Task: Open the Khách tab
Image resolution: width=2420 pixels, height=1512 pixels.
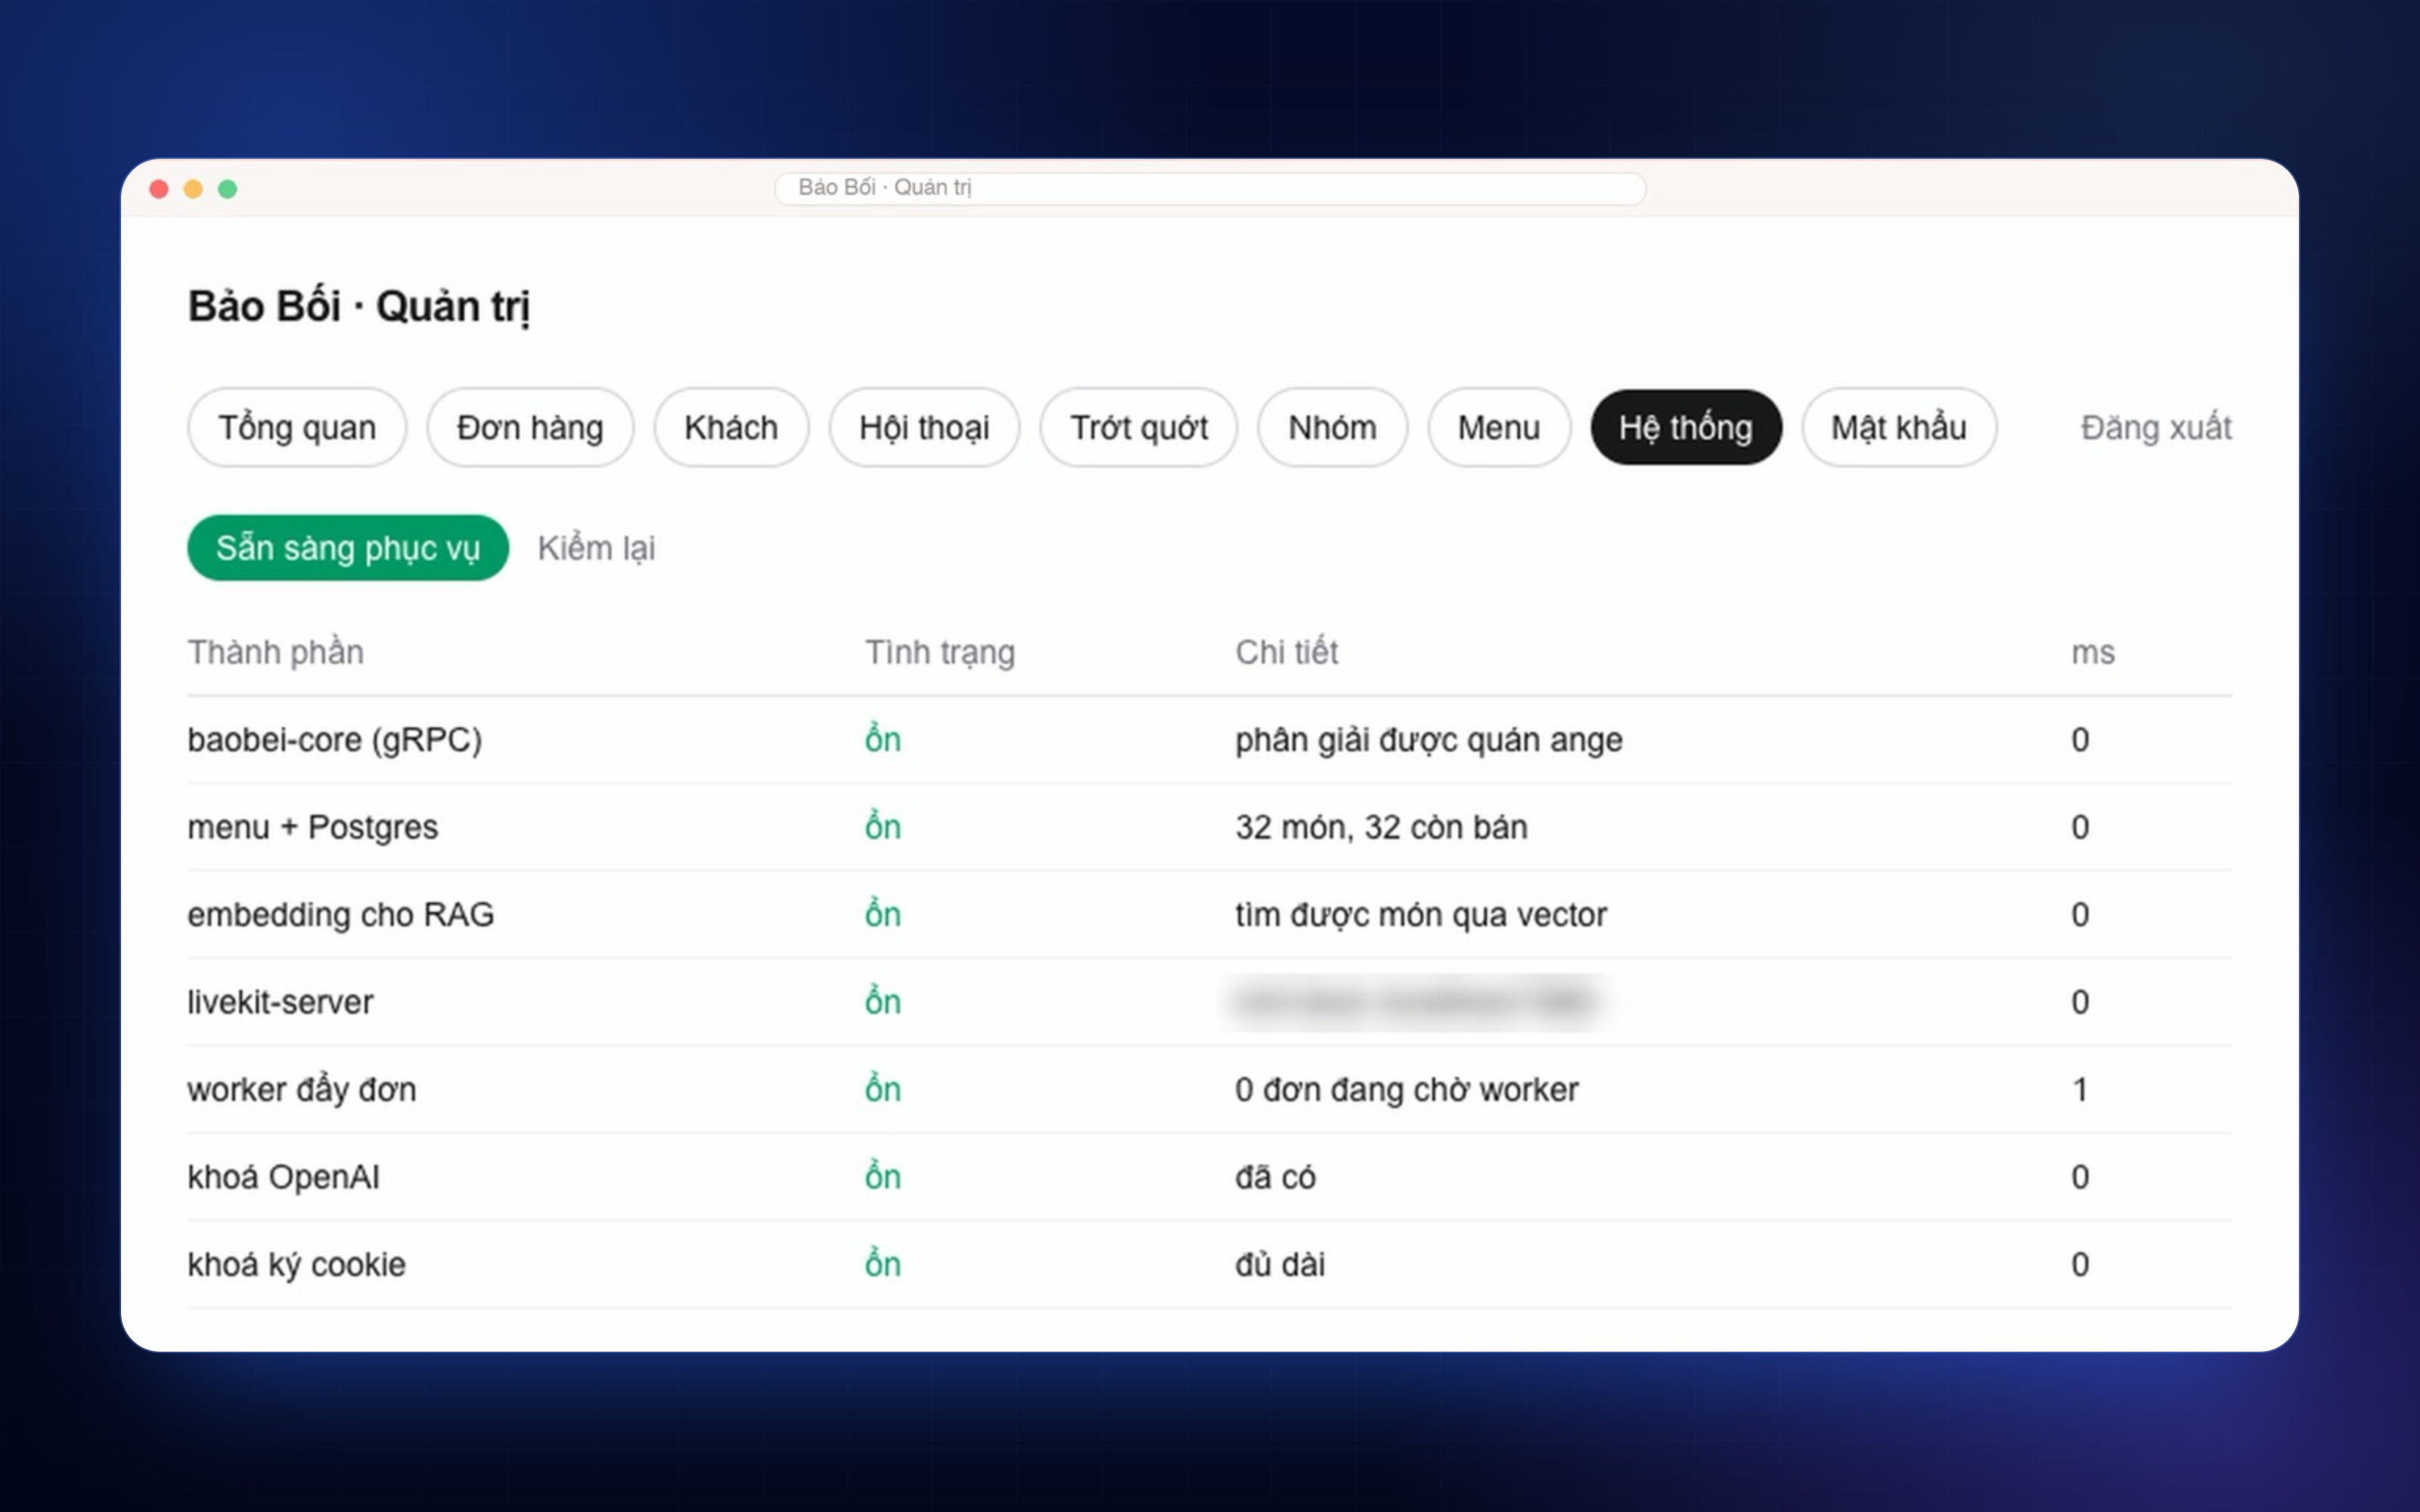Action: [731, 427]
